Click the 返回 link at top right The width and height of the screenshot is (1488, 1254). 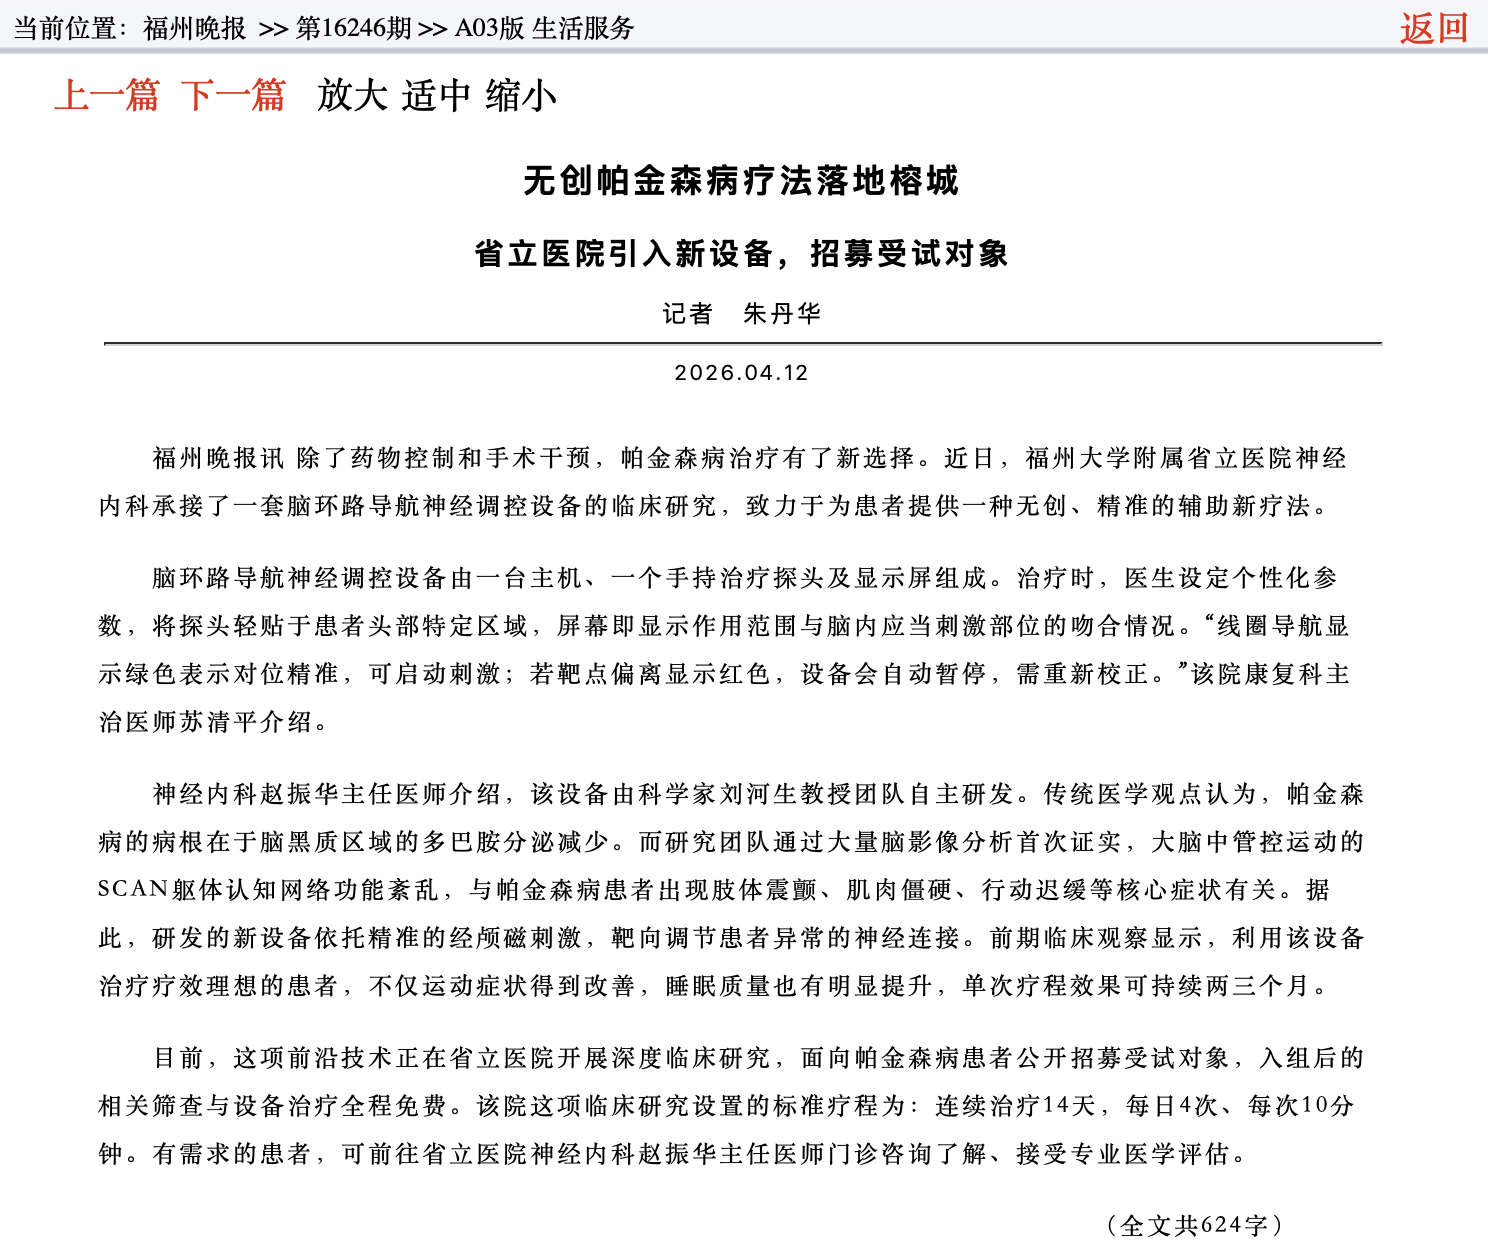point(1433,28)
